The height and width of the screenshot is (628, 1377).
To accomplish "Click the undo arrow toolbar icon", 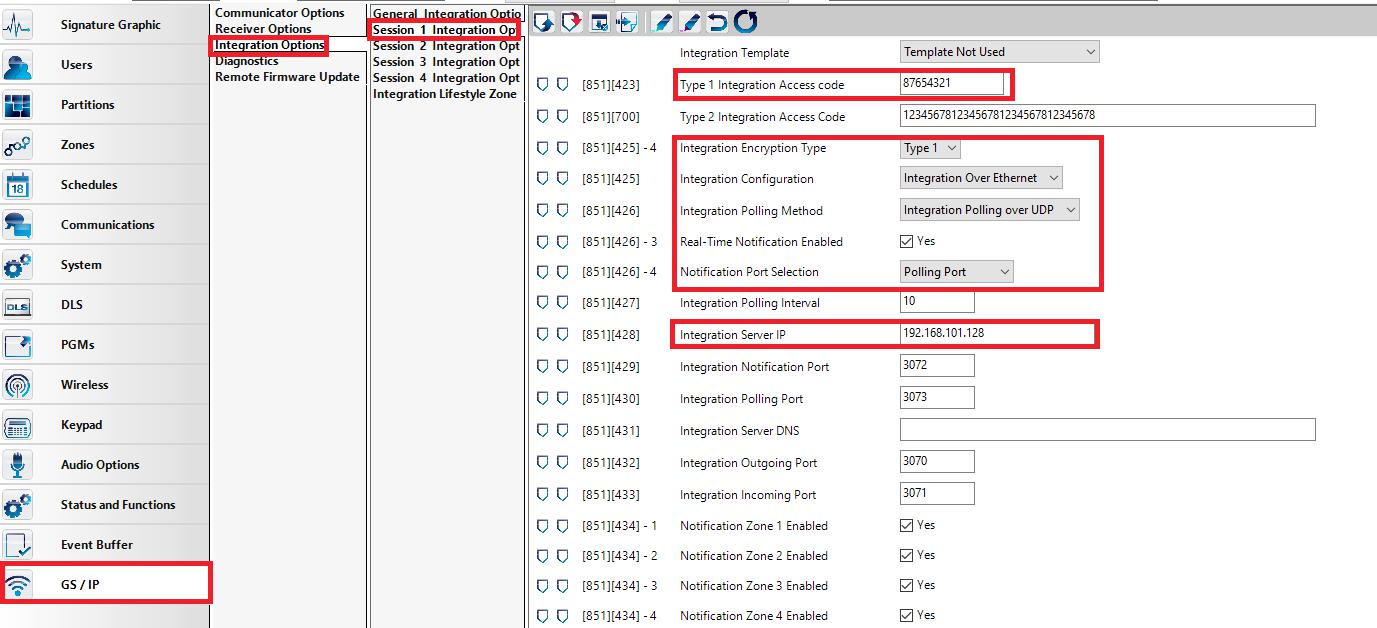I will coord(717,21).
